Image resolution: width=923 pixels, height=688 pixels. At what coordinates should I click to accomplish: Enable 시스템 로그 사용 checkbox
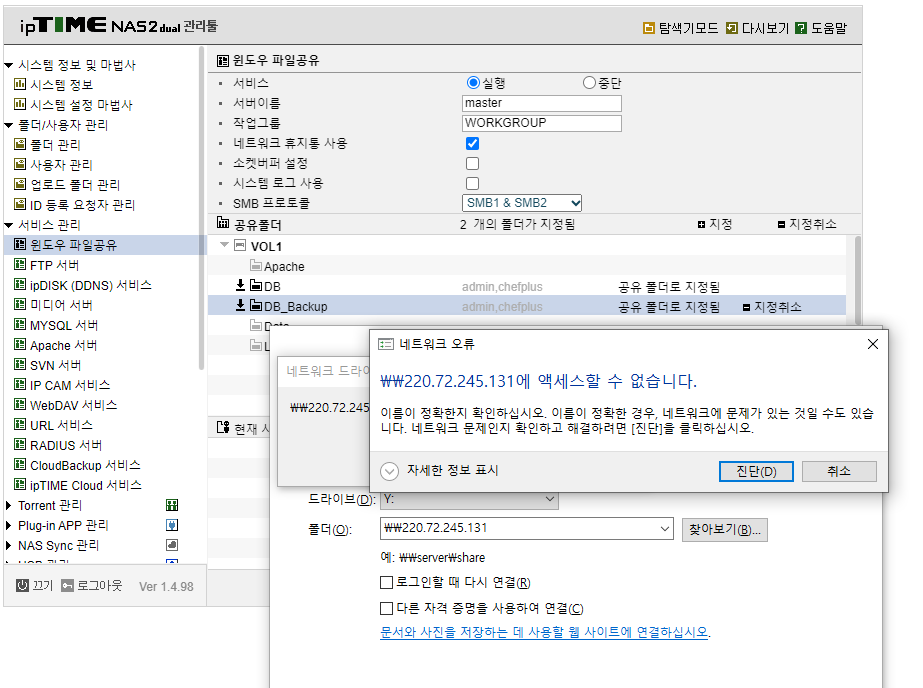(x=472, y=183)
